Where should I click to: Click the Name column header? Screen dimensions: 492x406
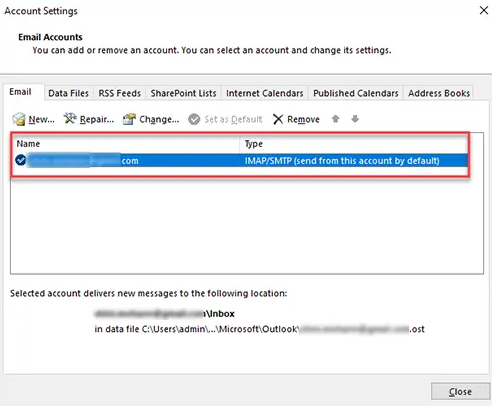[x=126, y=144]
